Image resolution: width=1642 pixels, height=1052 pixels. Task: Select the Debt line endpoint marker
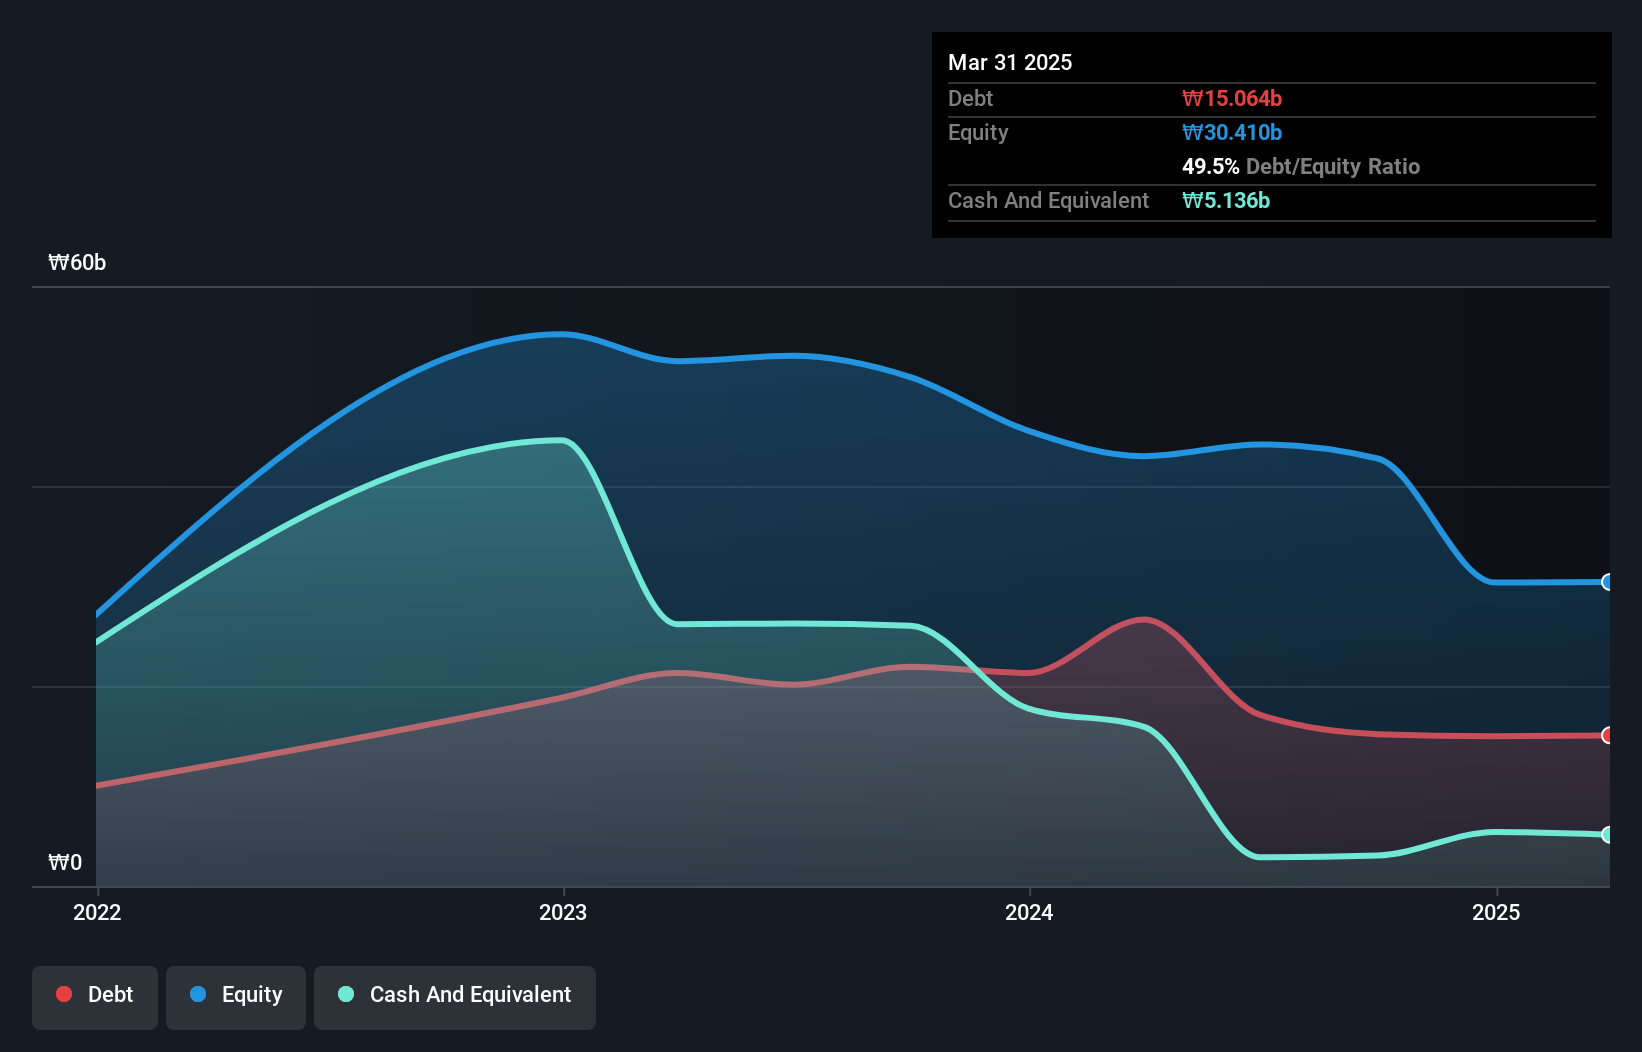(x=1607, y=736)
